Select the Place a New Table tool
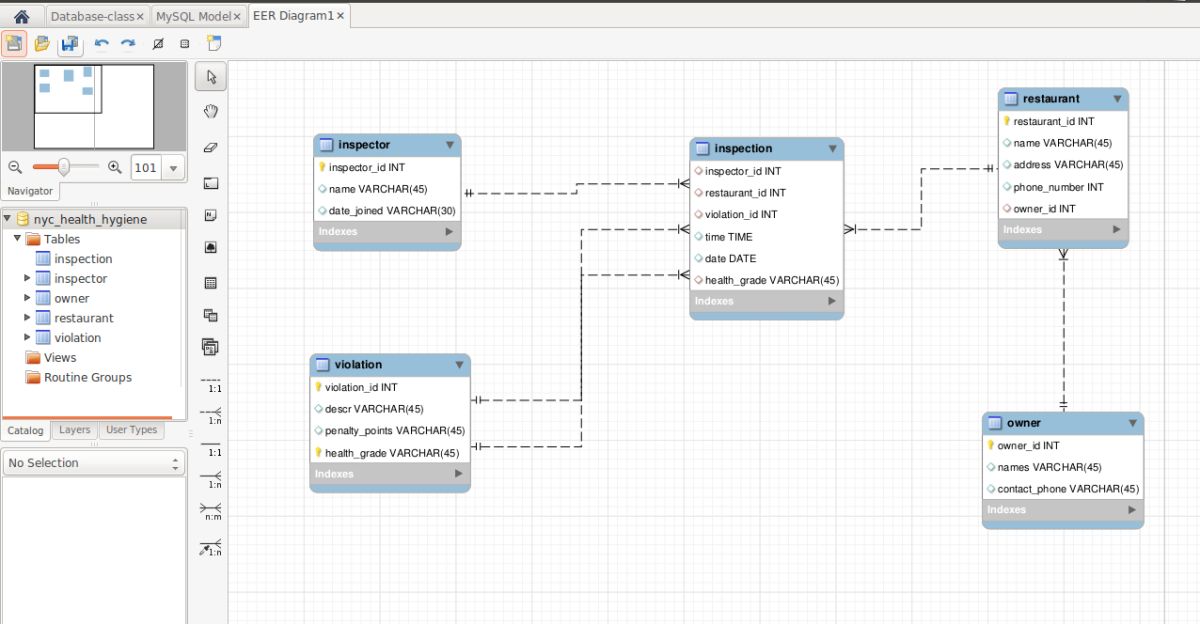The image size is (1200, 624). pyautogui.click(x=210, y=283)
